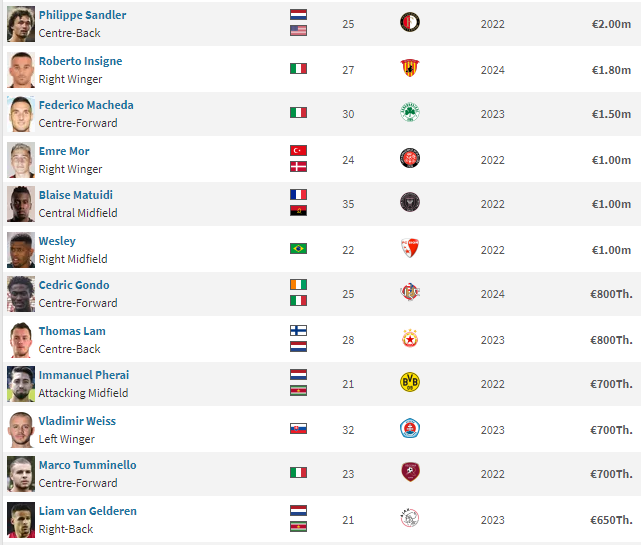641x545 pixels.
Task: Click the club crest in Philippe Sandler's row
Action: click(410, 22)
